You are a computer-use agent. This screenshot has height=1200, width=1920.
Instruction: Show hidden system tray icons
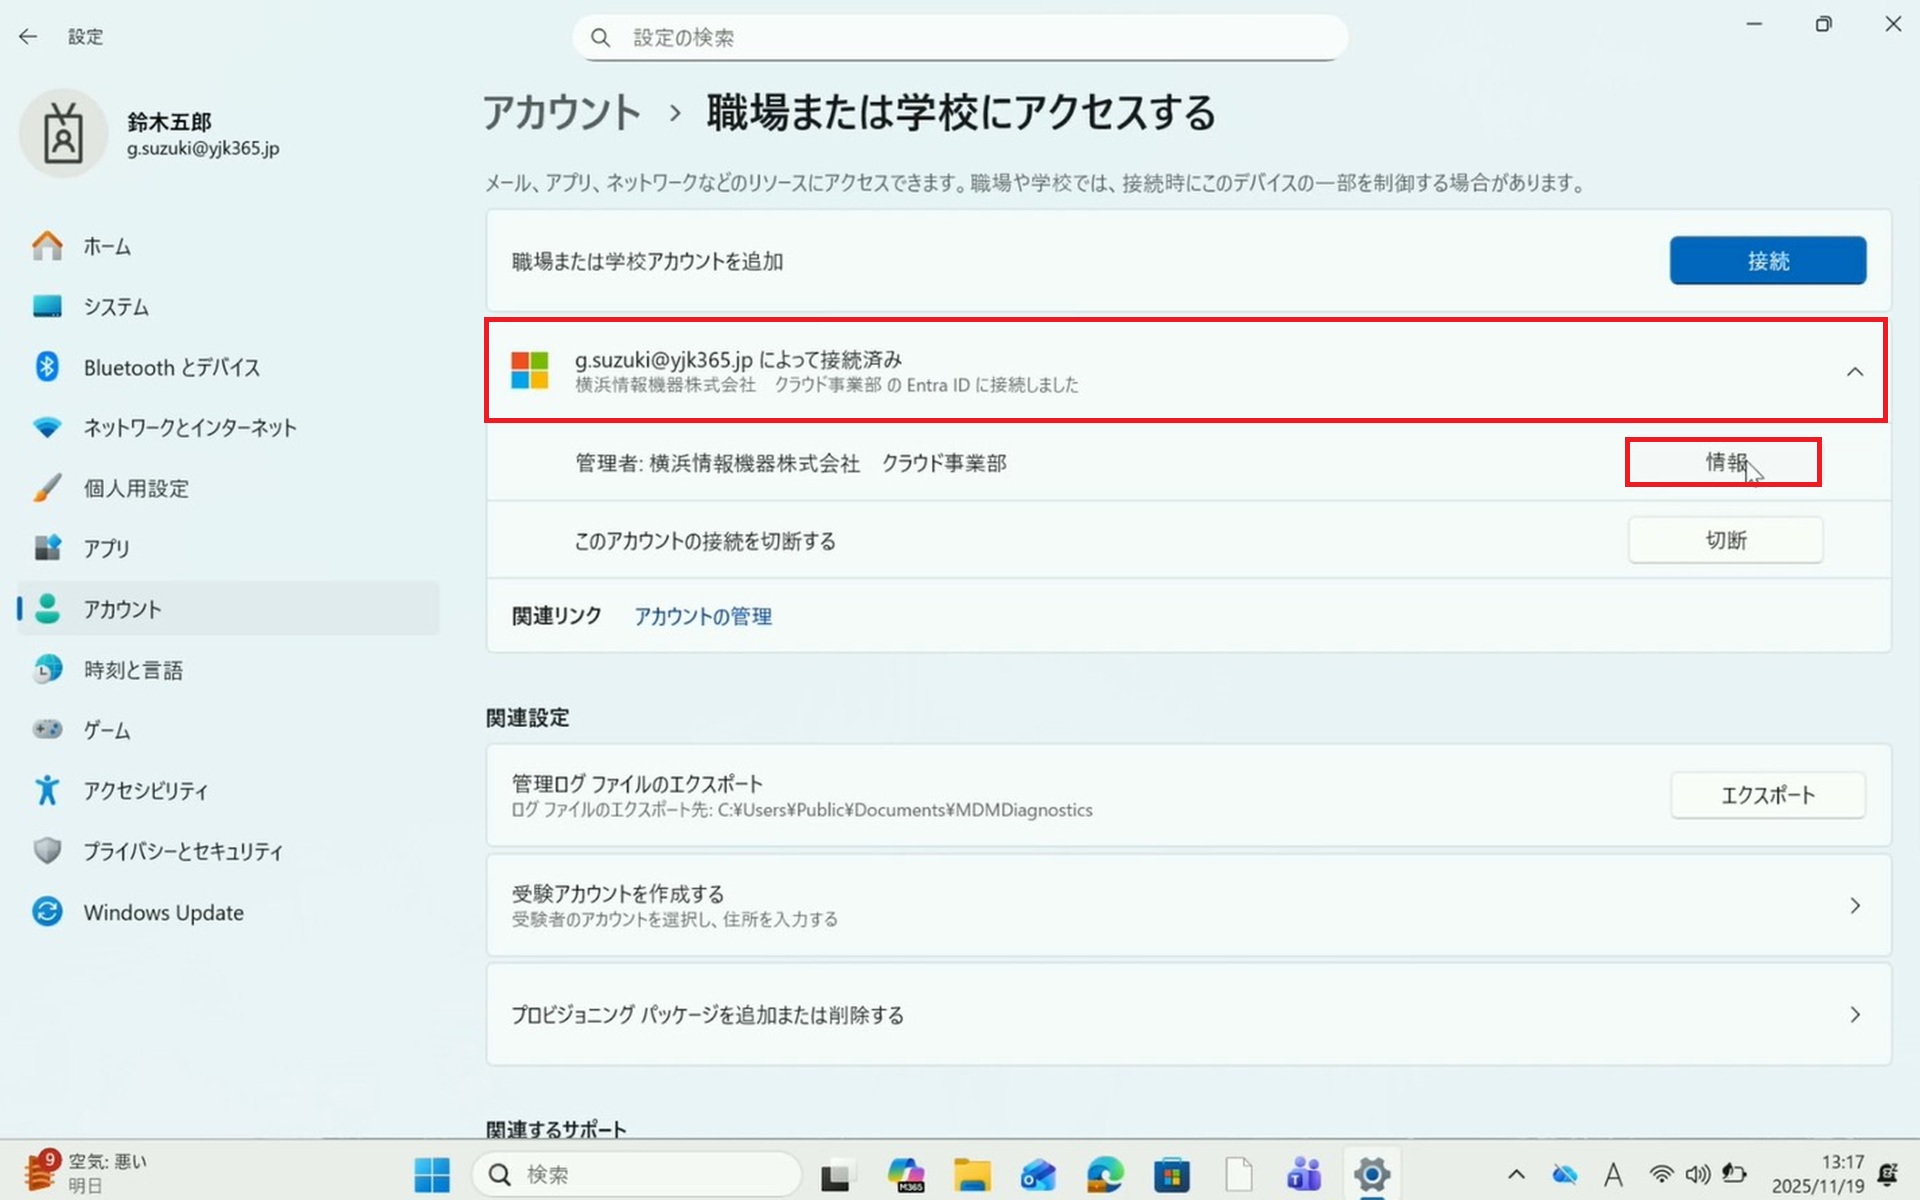1516,1174
